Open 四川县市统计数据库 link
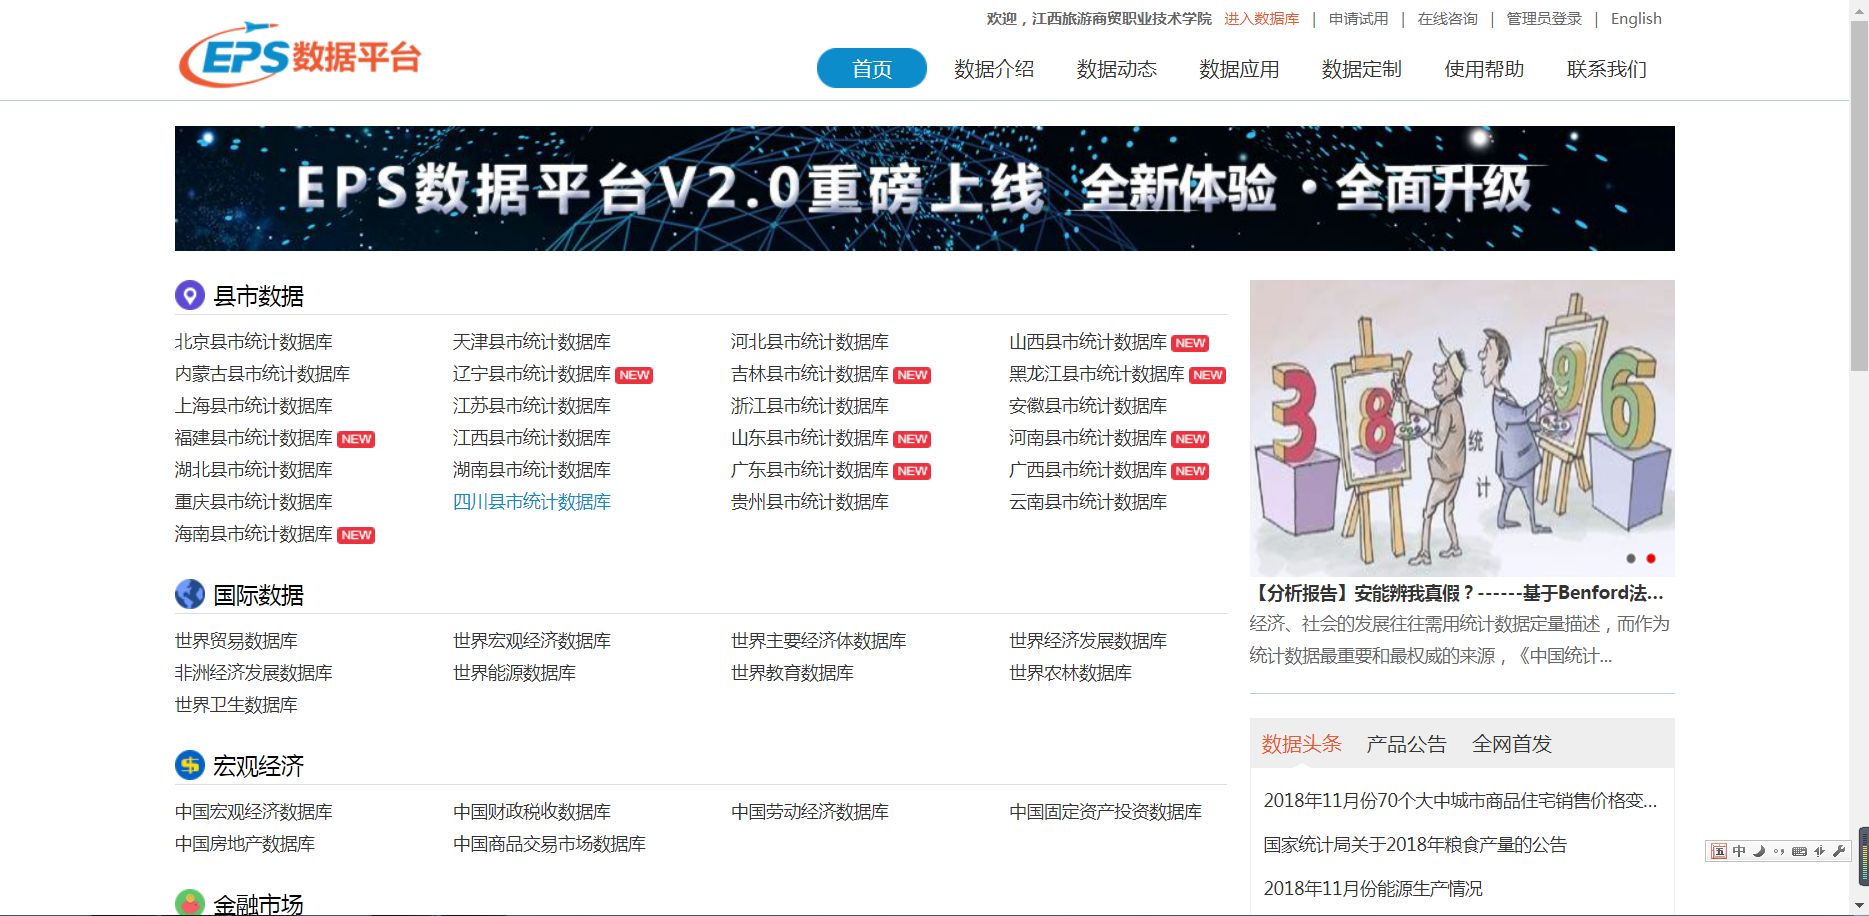1869x916 pixels. pos(532,502)
